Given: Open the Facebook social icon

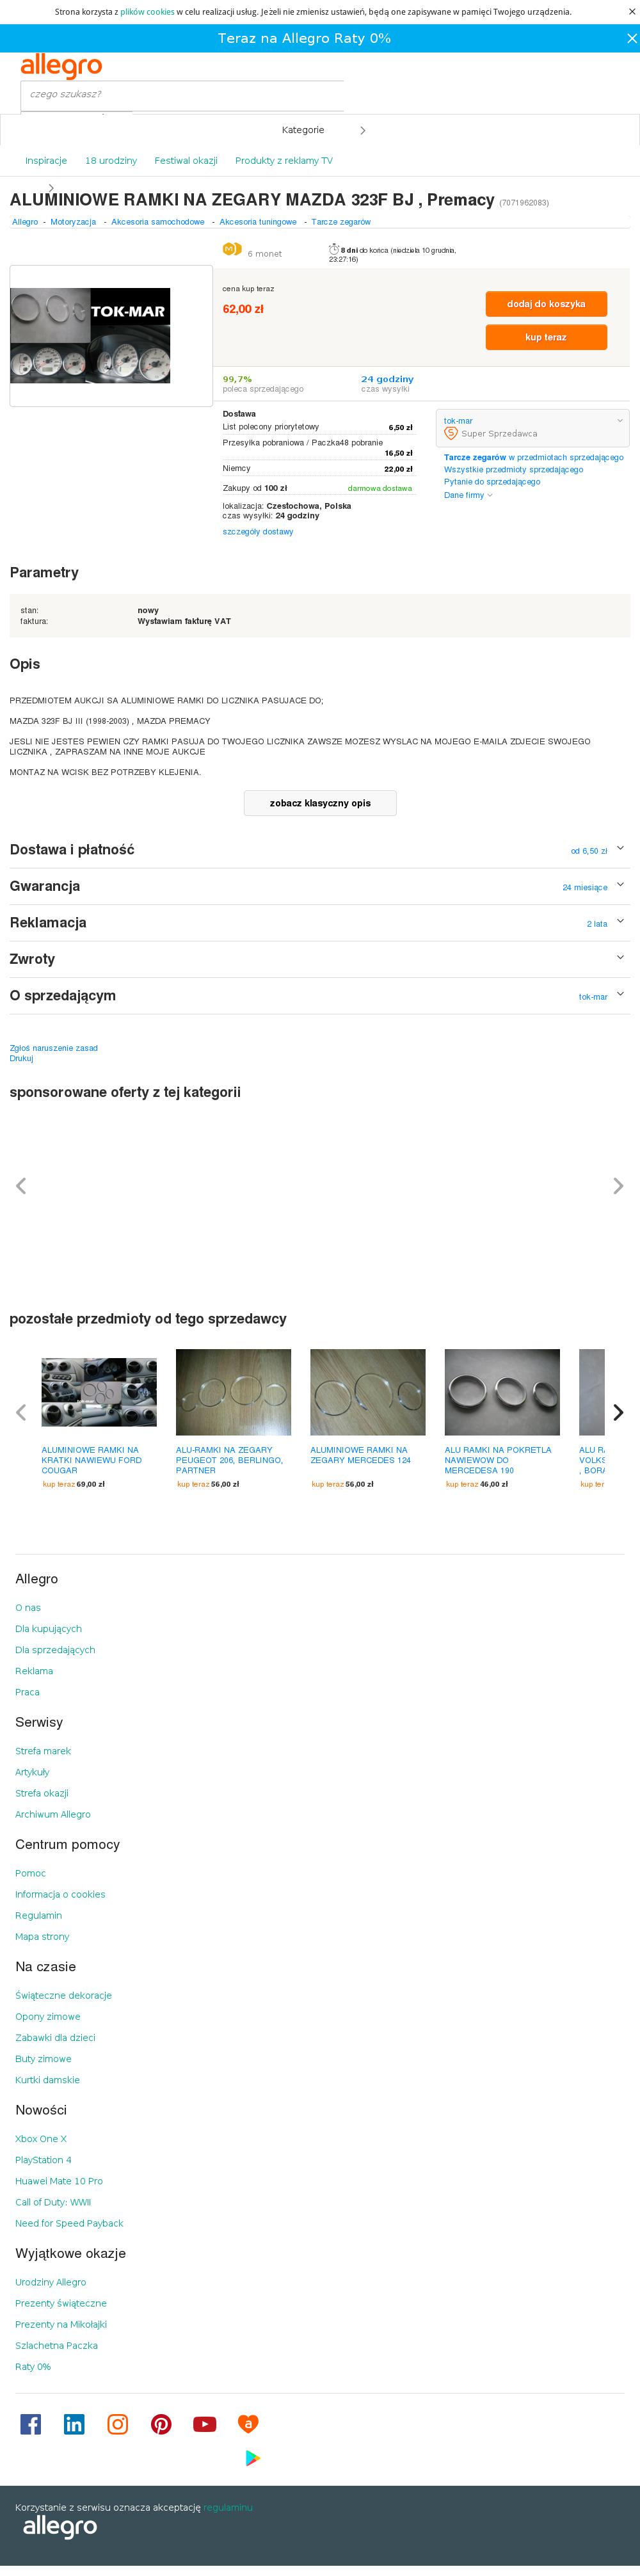Looking at the screenshot, I should coord(31,2423).
